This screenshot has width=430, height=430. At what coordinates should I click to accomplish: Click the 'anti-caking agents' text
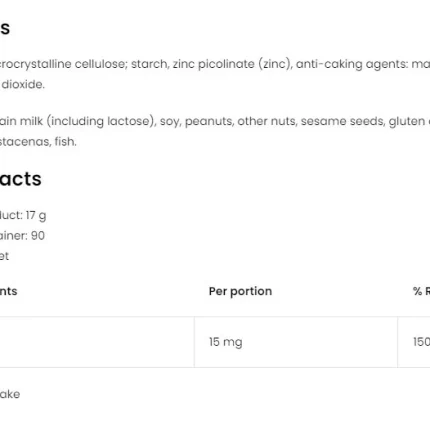351,64
